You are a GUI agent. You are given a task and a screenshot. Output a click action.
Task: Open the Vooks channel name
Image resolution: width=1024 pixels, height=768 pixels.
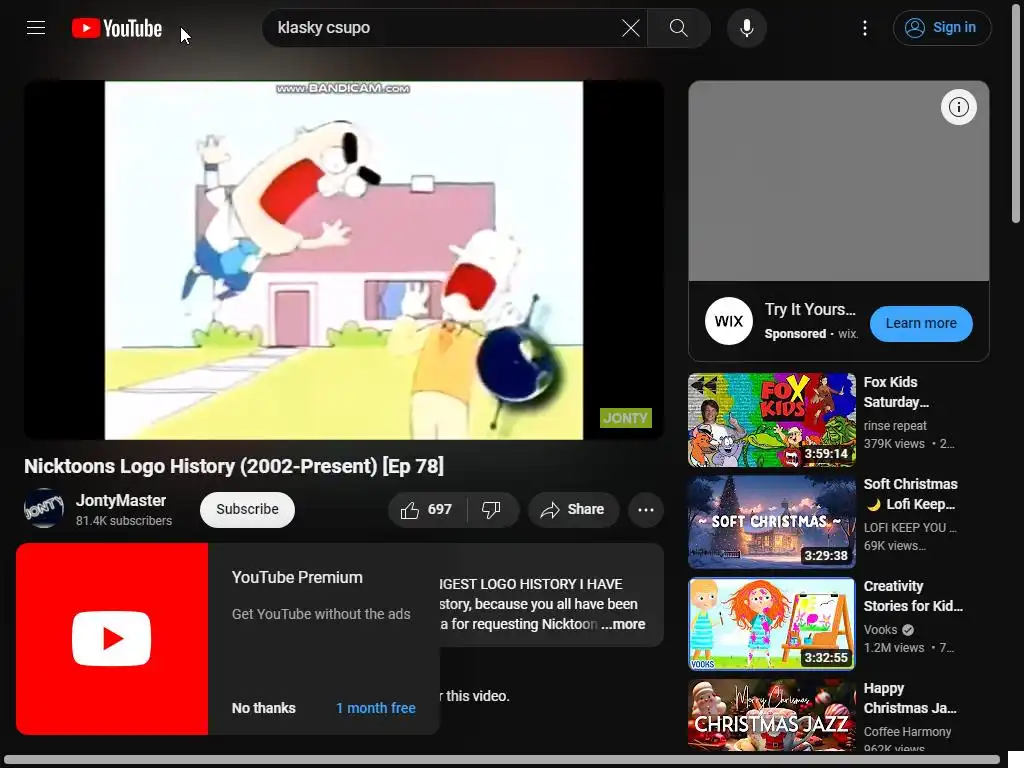(x=880, y=630)
